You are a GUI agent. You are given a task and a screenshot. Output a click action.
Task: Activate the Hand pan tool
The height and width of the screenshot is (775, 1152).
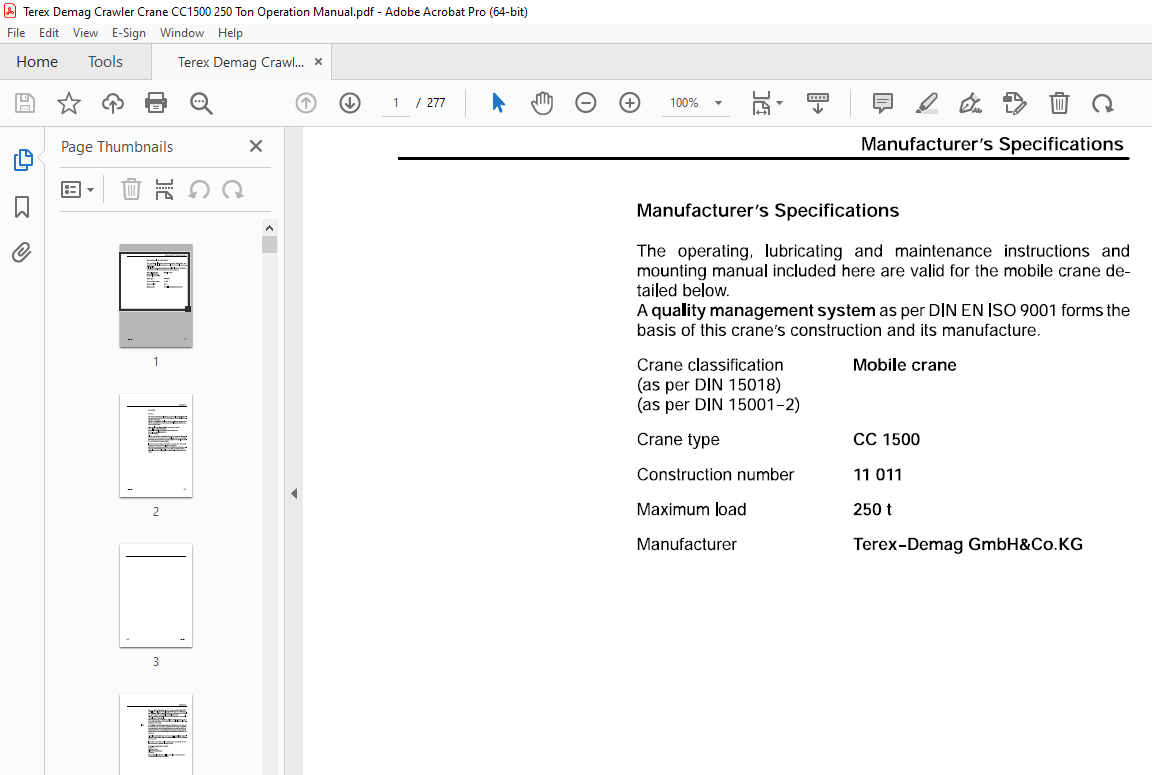(542, 103)
